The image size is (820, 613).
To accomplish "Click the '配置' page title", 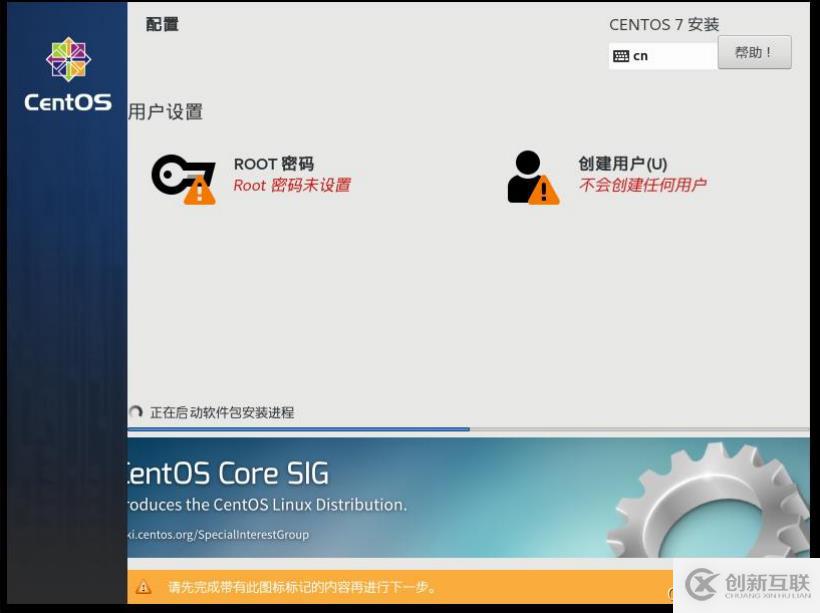I will [162, 24].
